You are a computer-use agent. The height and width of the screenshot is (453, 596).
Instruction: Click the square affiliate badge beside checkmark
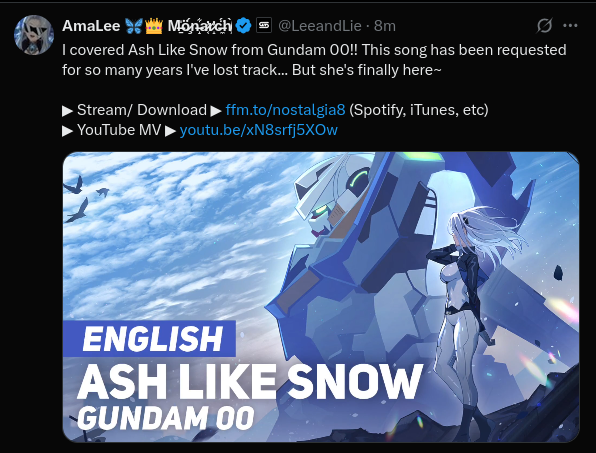point(264,25)
